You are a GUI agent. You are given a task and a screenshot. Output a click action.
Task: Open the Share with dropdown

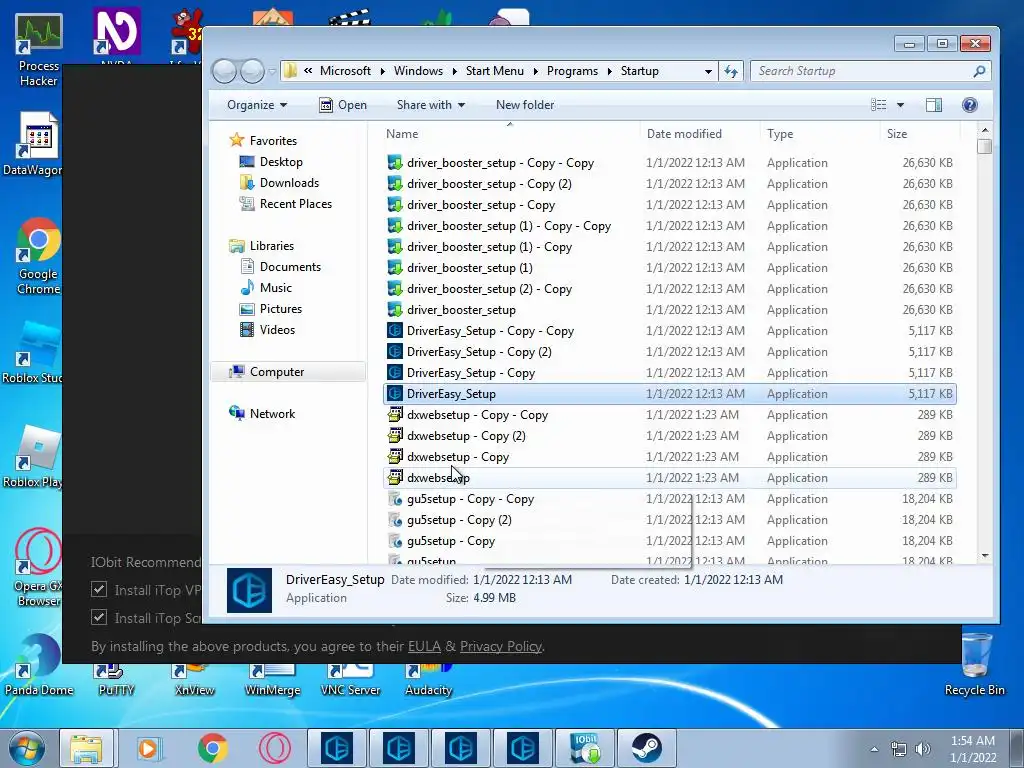[x=430, y=105]
